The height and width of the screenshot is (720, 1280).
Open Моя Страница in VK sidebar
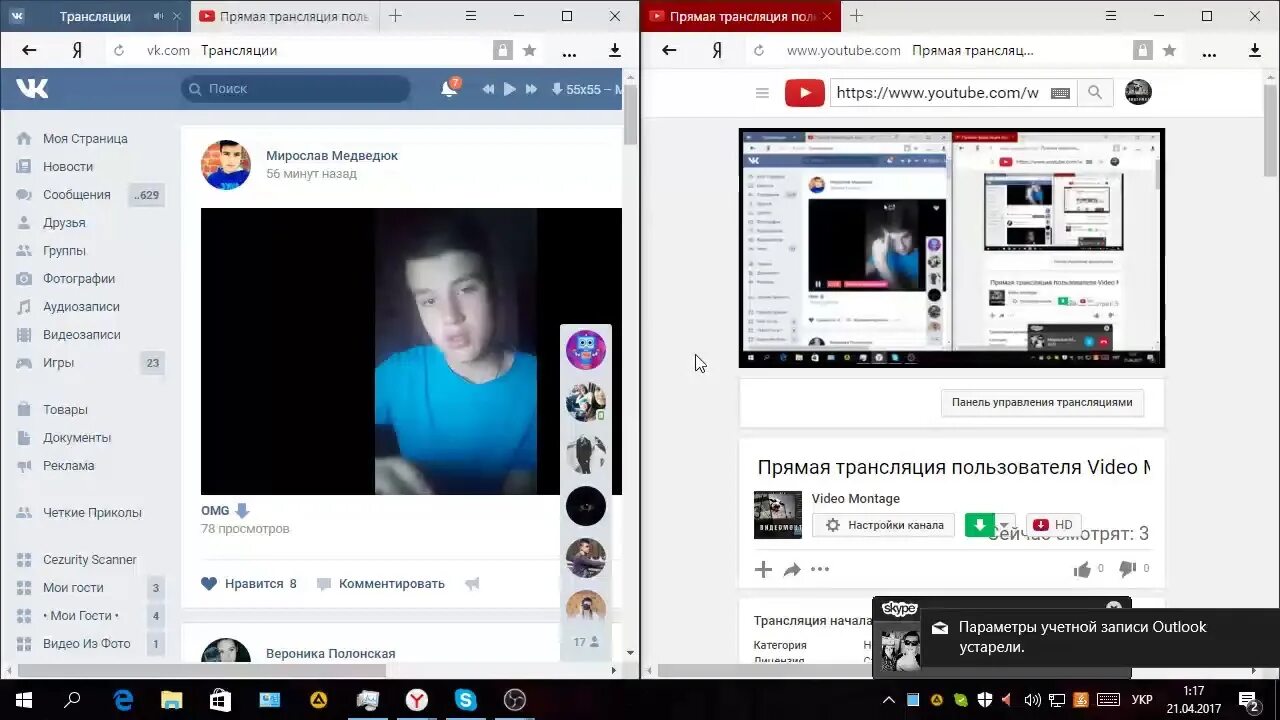(x=85, y=139)
